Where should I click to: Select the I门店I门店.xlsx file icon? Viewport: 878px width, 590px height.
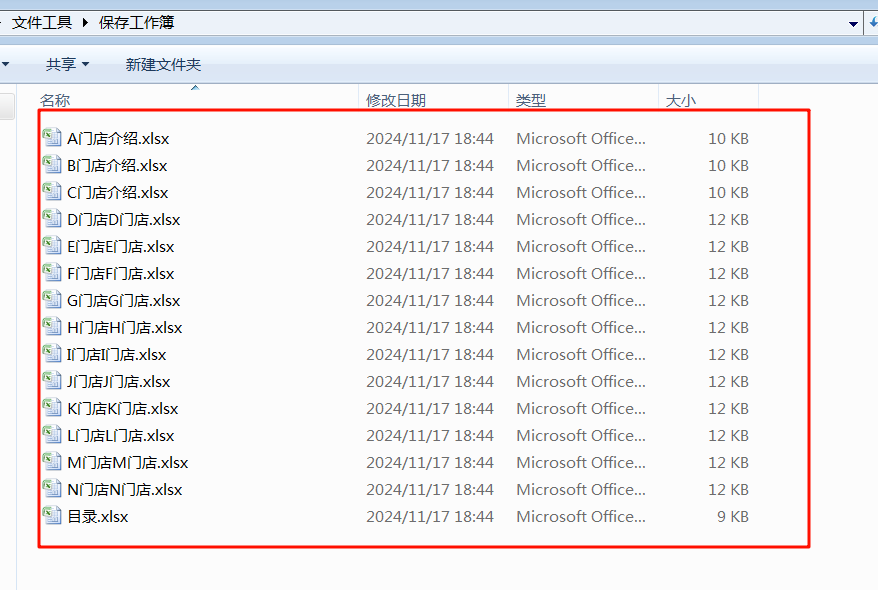click(52, 354)
